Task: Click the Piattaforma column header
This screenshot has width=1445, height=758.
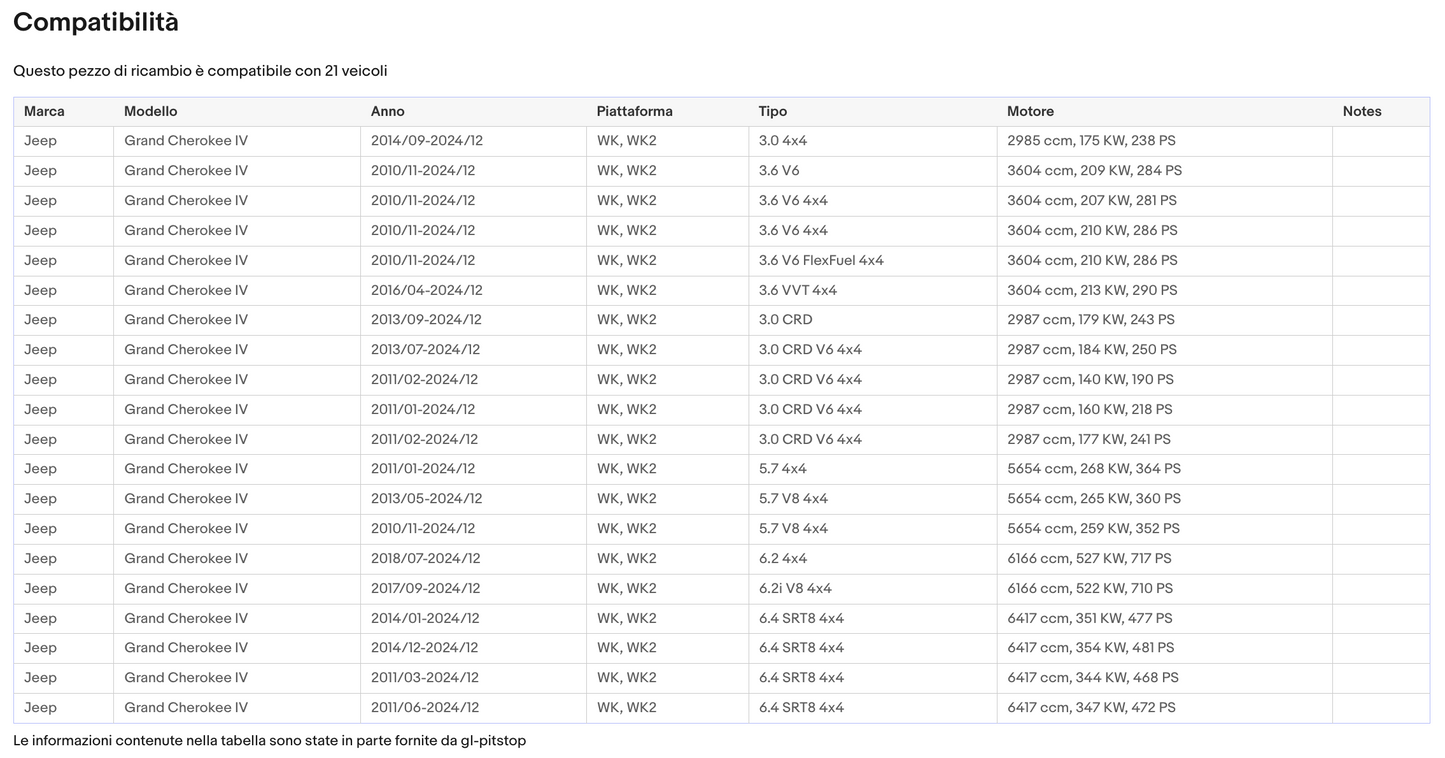Action: [x=634, y=112]
